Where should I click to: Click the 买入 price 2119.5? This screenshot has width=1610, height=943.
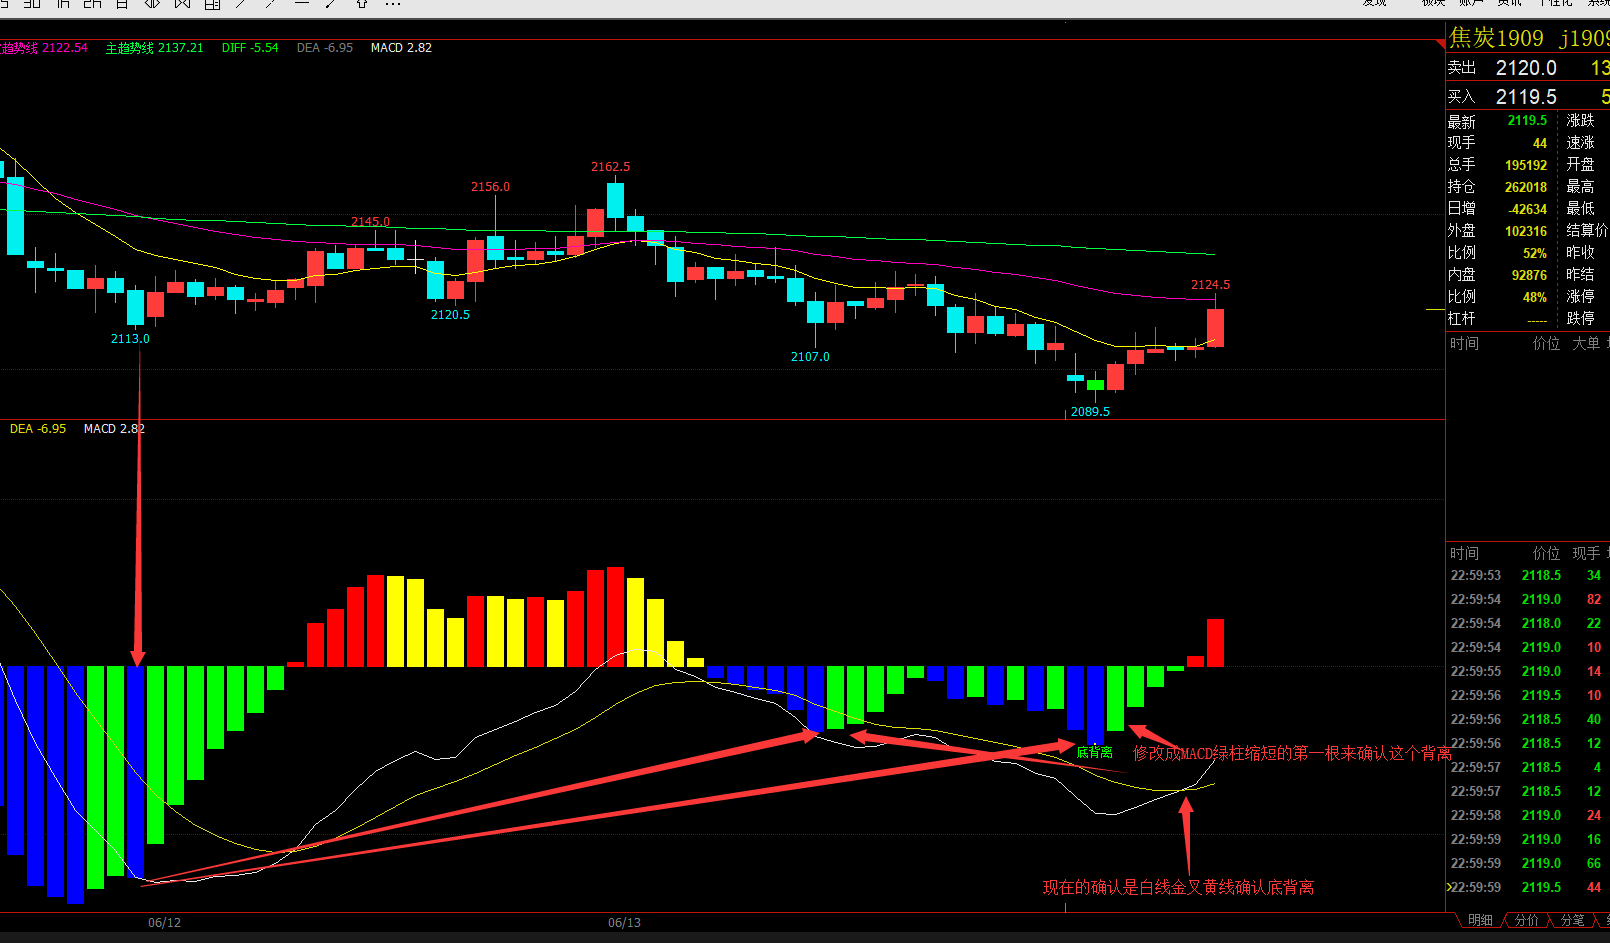click(1526, 97)
